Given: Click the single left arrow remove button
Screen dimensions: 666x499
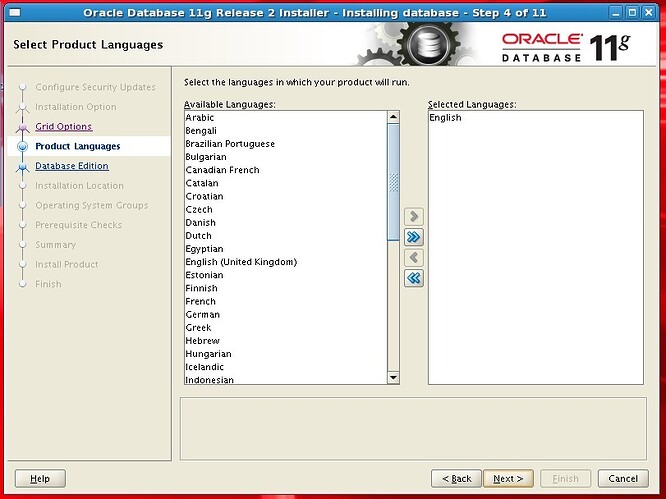Looking at the screenshot, I should click(x=414, y=258).
